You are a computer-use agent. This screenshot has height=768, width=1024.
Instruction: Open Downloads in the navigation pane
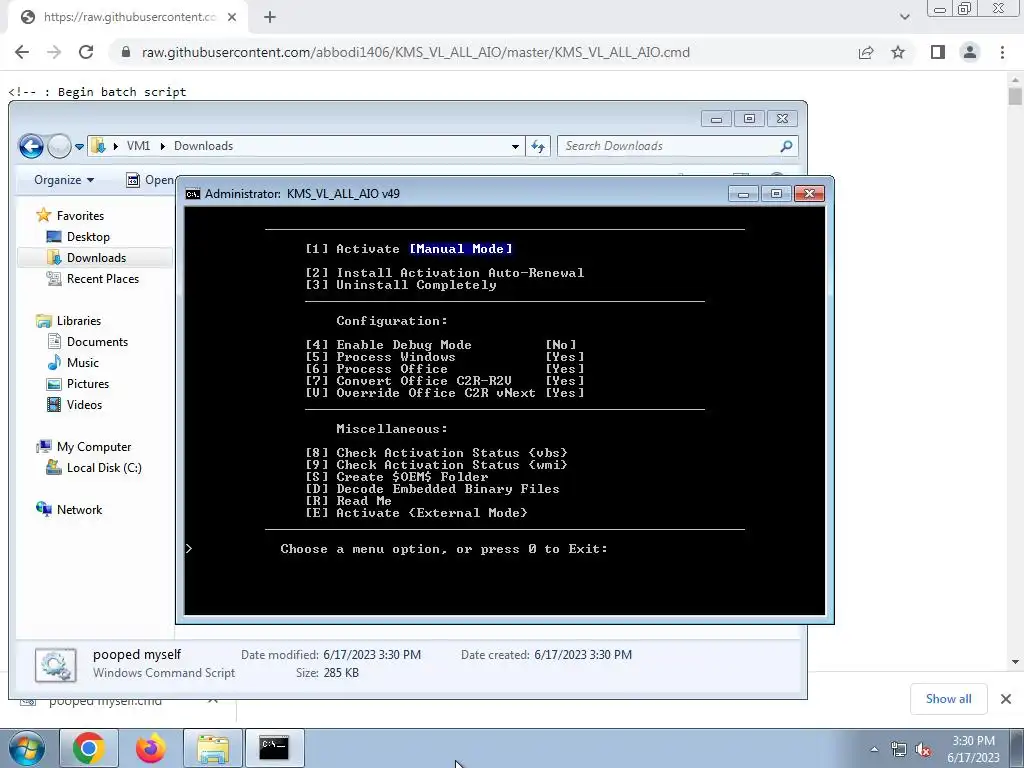(96, 257)
